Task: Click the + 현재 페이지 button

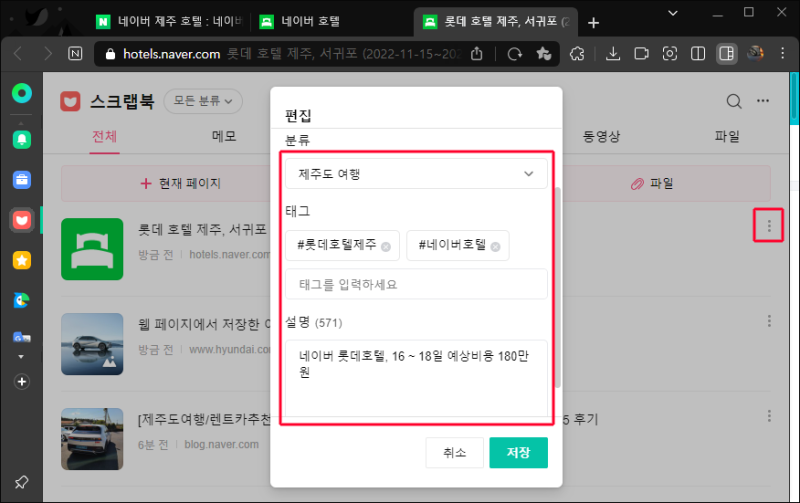Action: coord(181,183)
